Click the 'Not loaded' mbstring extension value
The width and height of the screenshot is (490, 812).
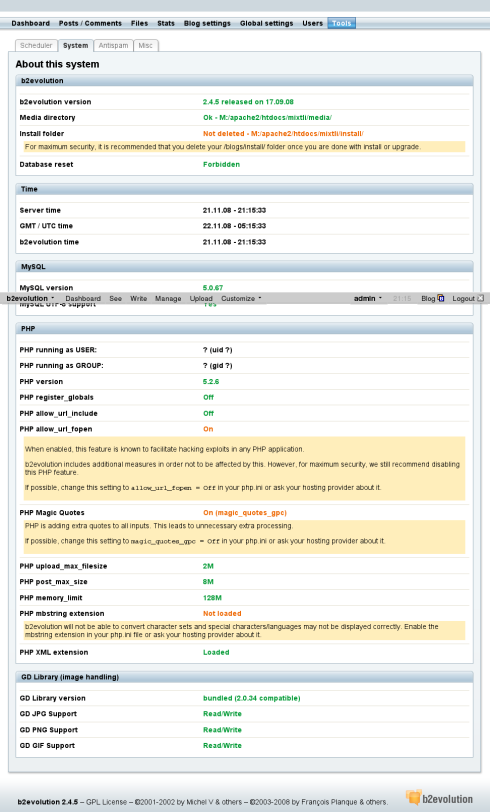click(222, 614)
